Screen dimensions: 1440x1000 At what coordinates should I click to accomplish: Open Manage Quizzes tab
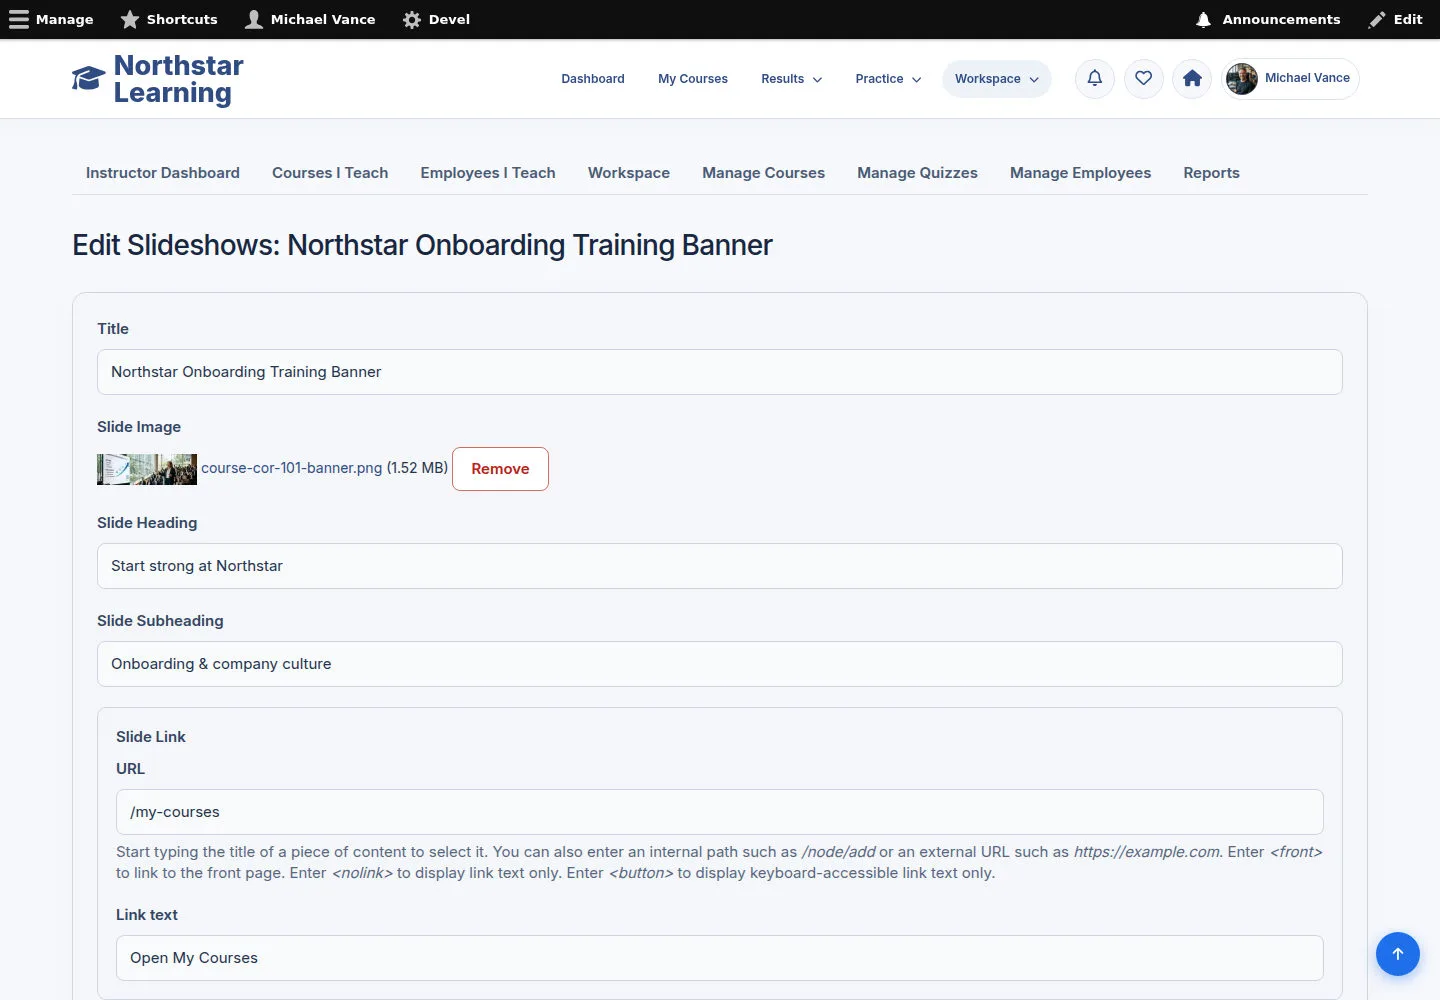pos(918,173)
